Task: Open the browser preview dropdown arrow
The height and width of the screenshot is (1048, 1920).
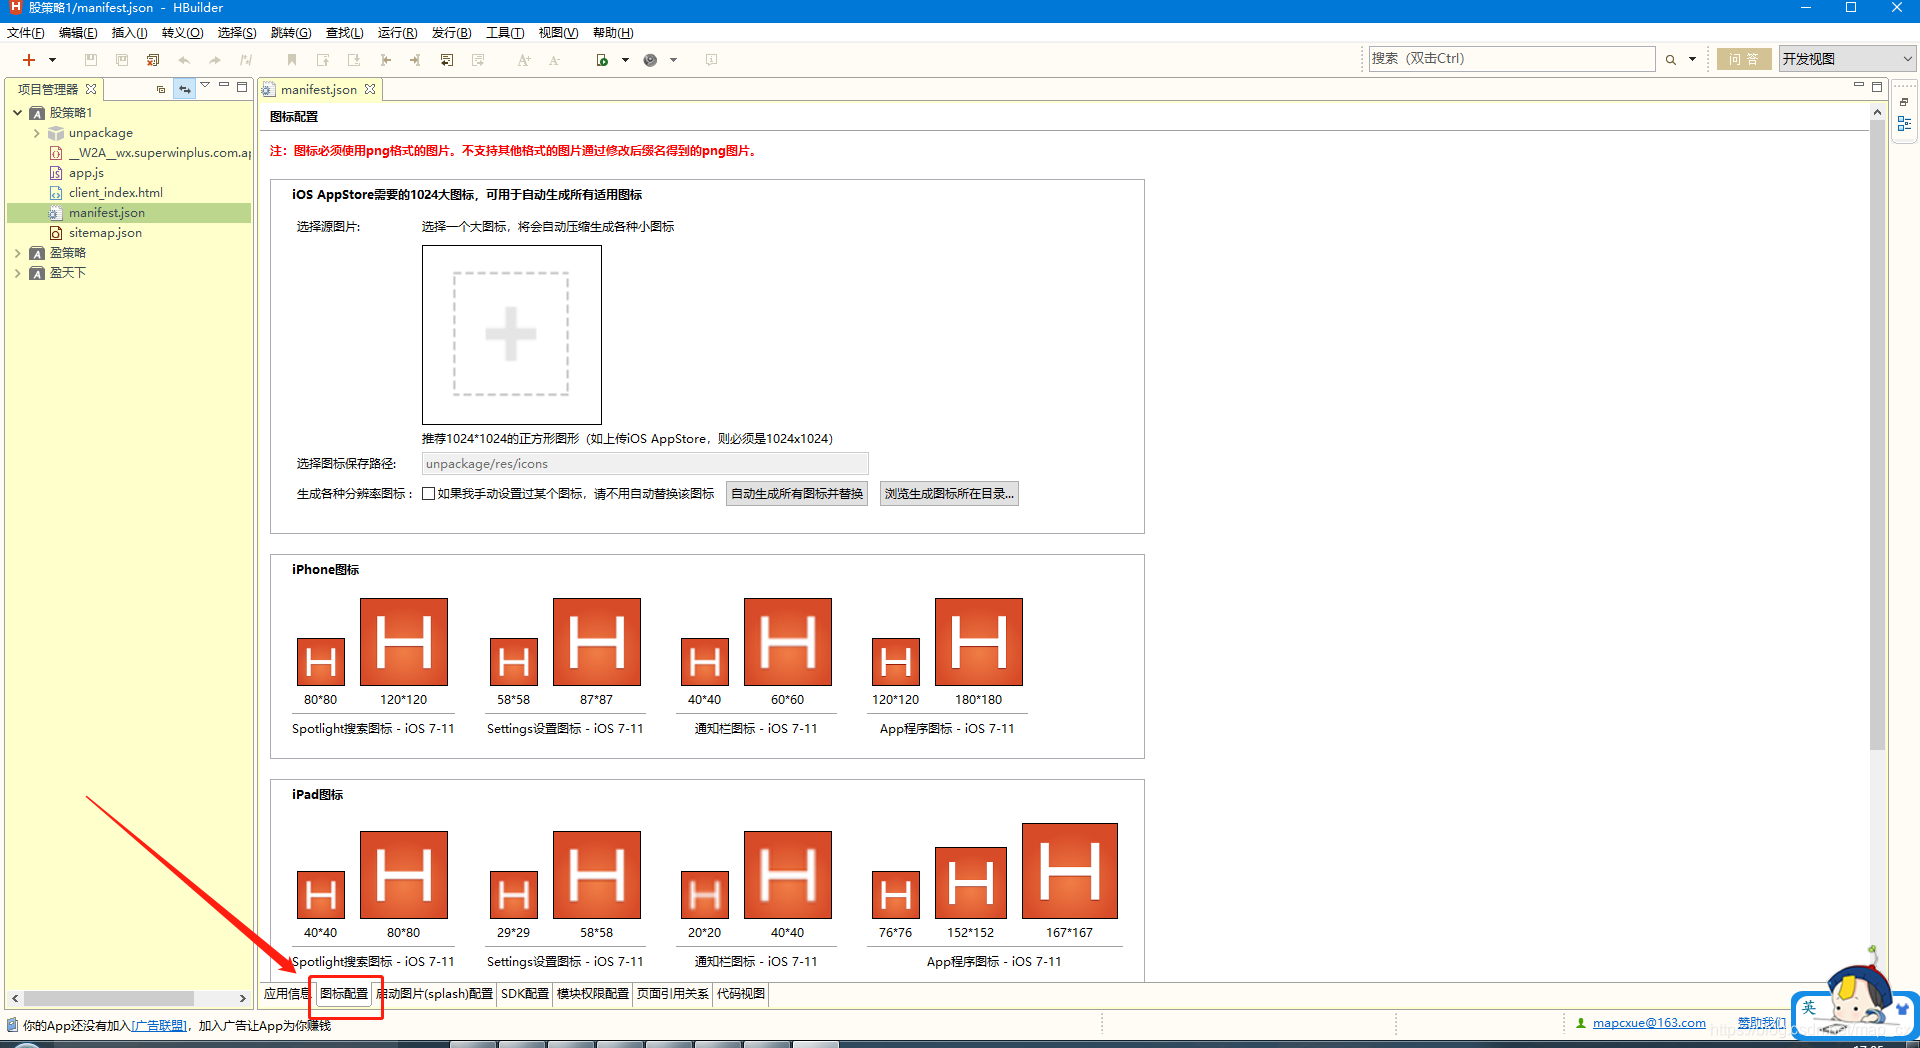Action: (x=673, y=60)
